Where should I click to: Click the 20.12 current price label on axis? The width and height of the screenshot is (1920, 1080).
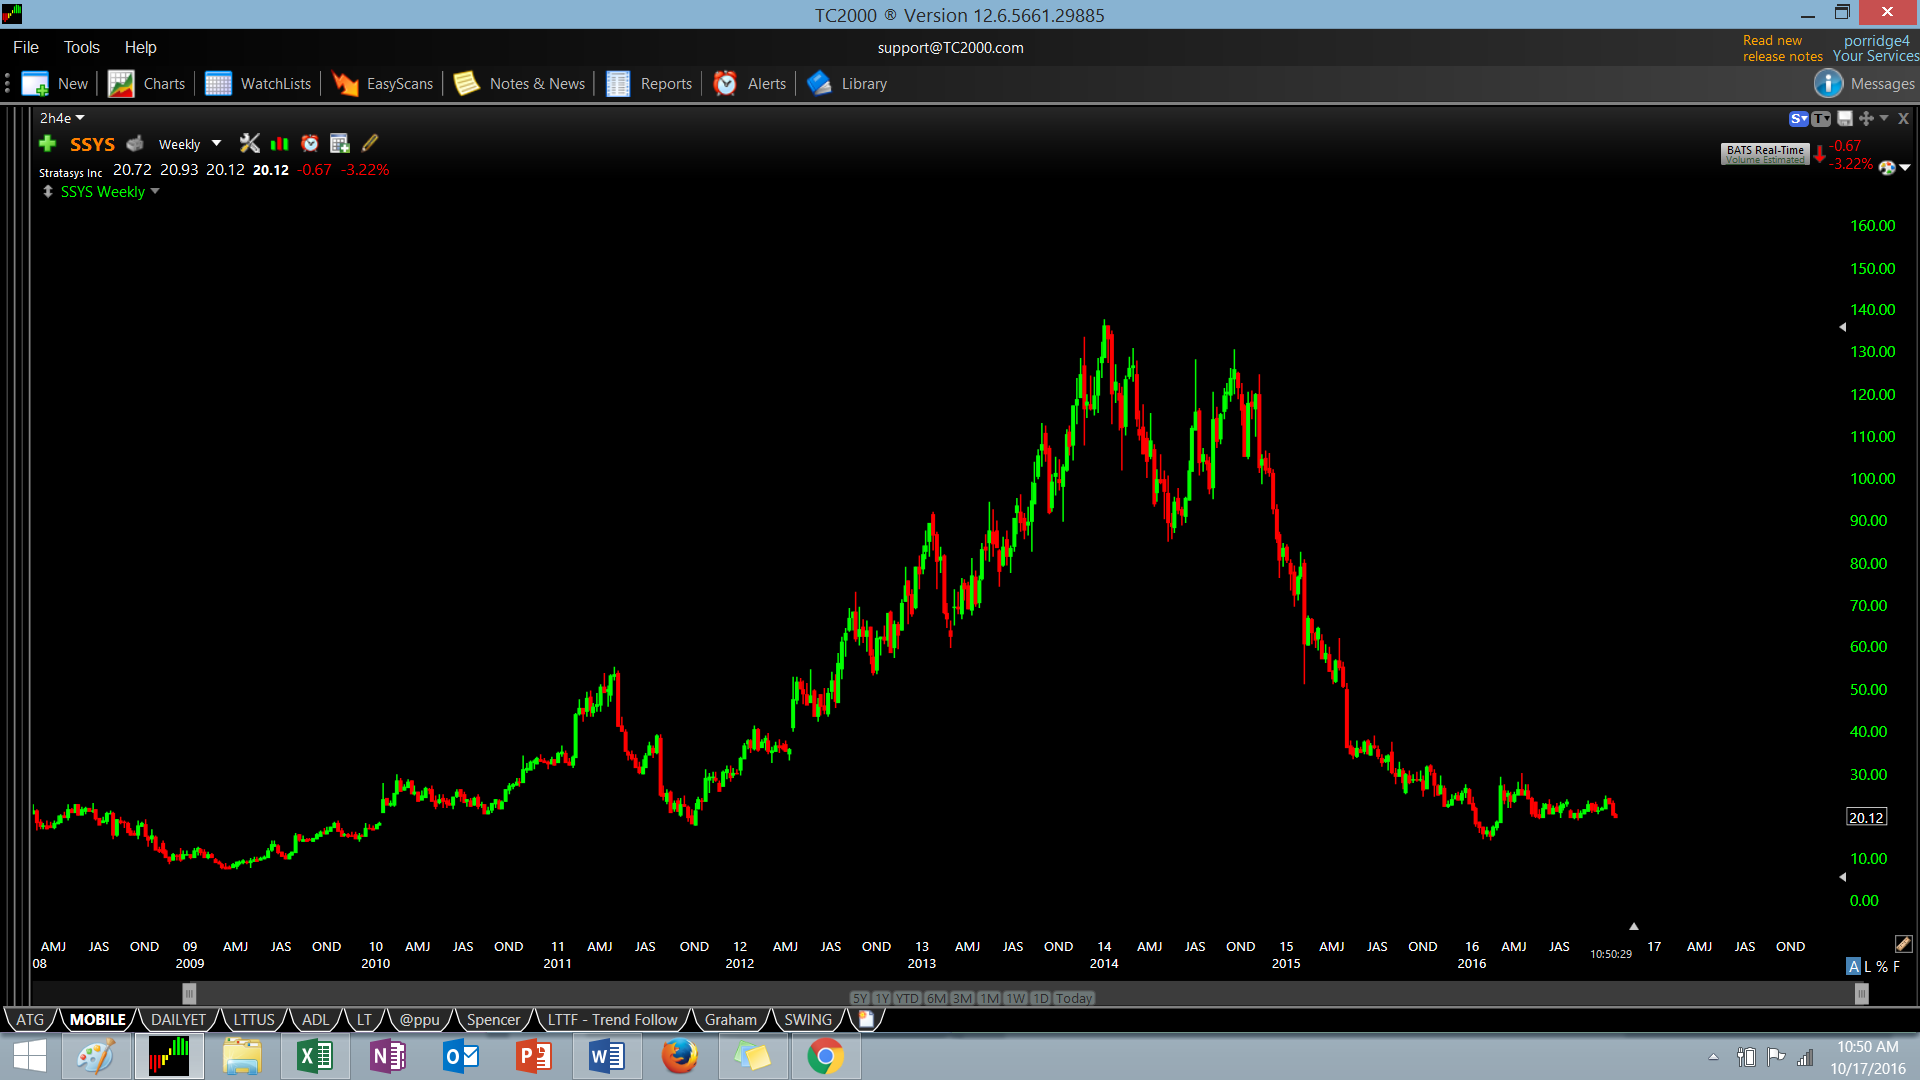click(1866, 817)
